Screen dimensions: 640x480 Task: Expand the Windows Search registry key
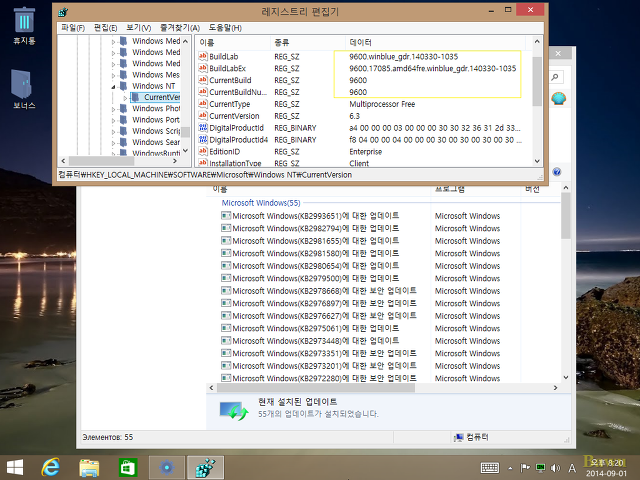pyautogui.click(x=113, y=143)
